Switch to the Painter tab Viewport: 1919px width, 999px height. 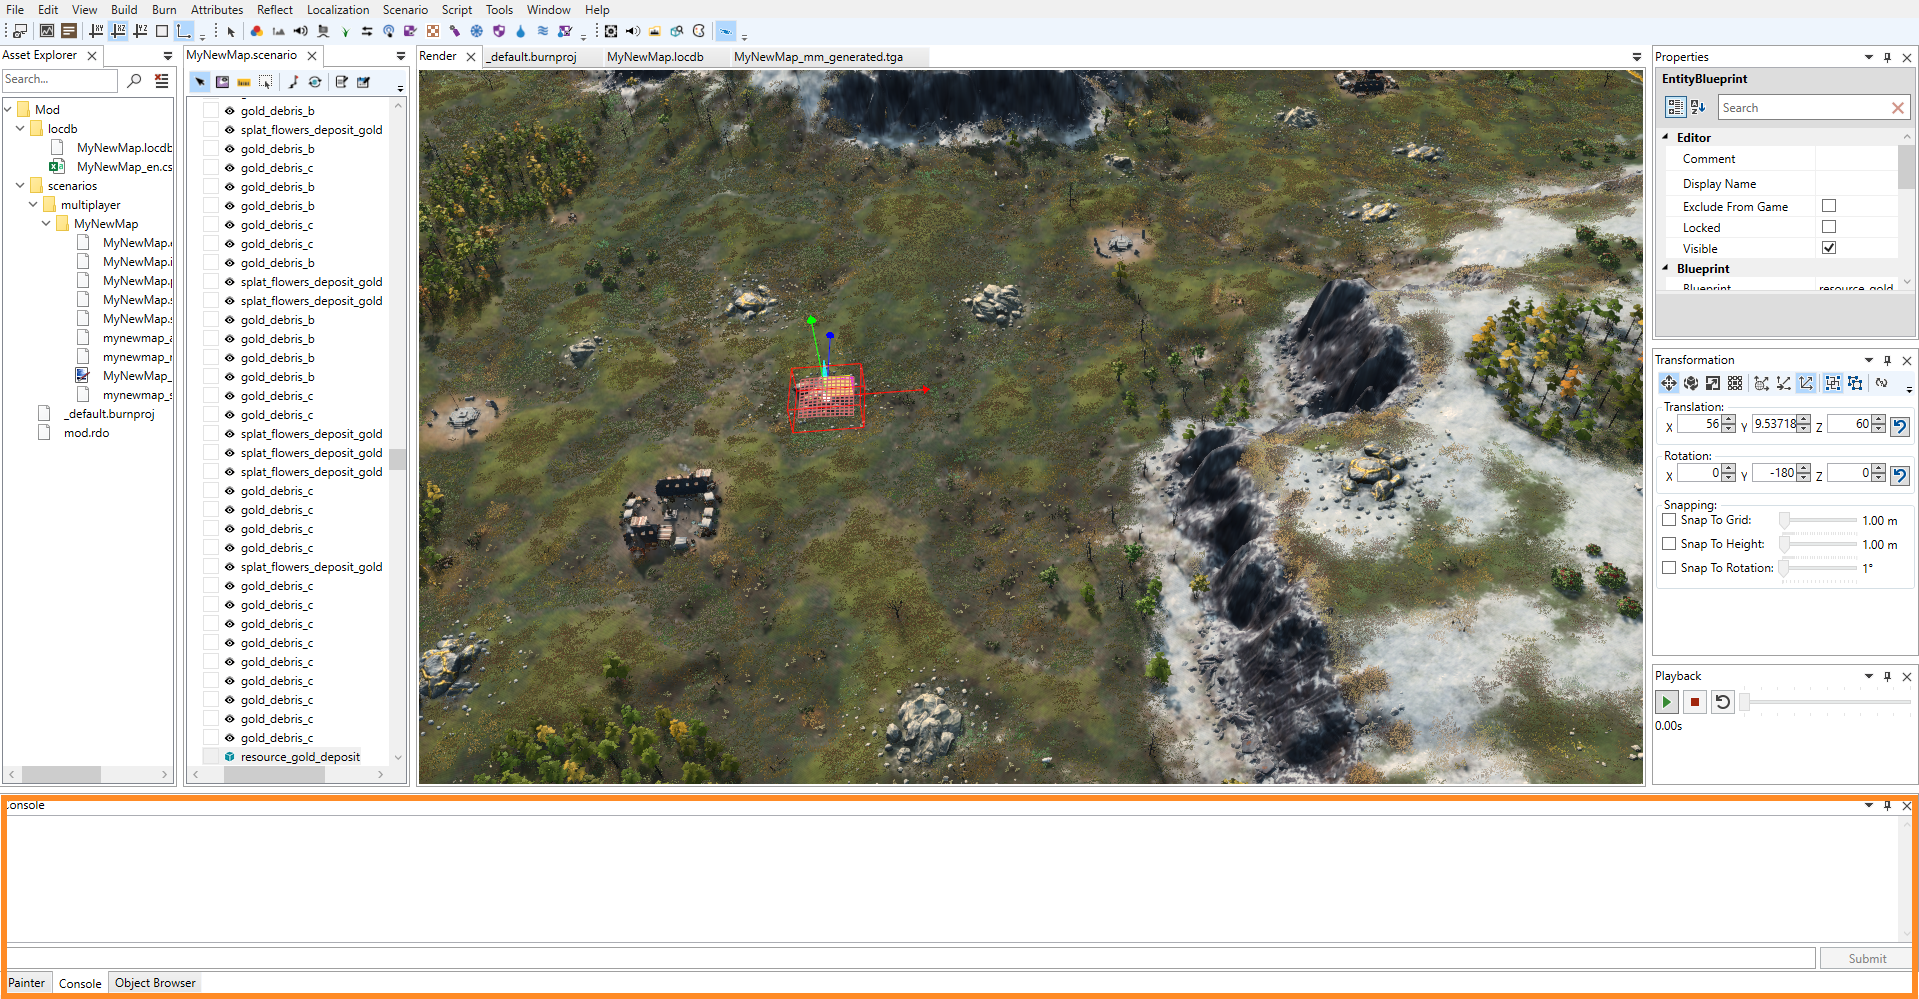tap(27, 983)
